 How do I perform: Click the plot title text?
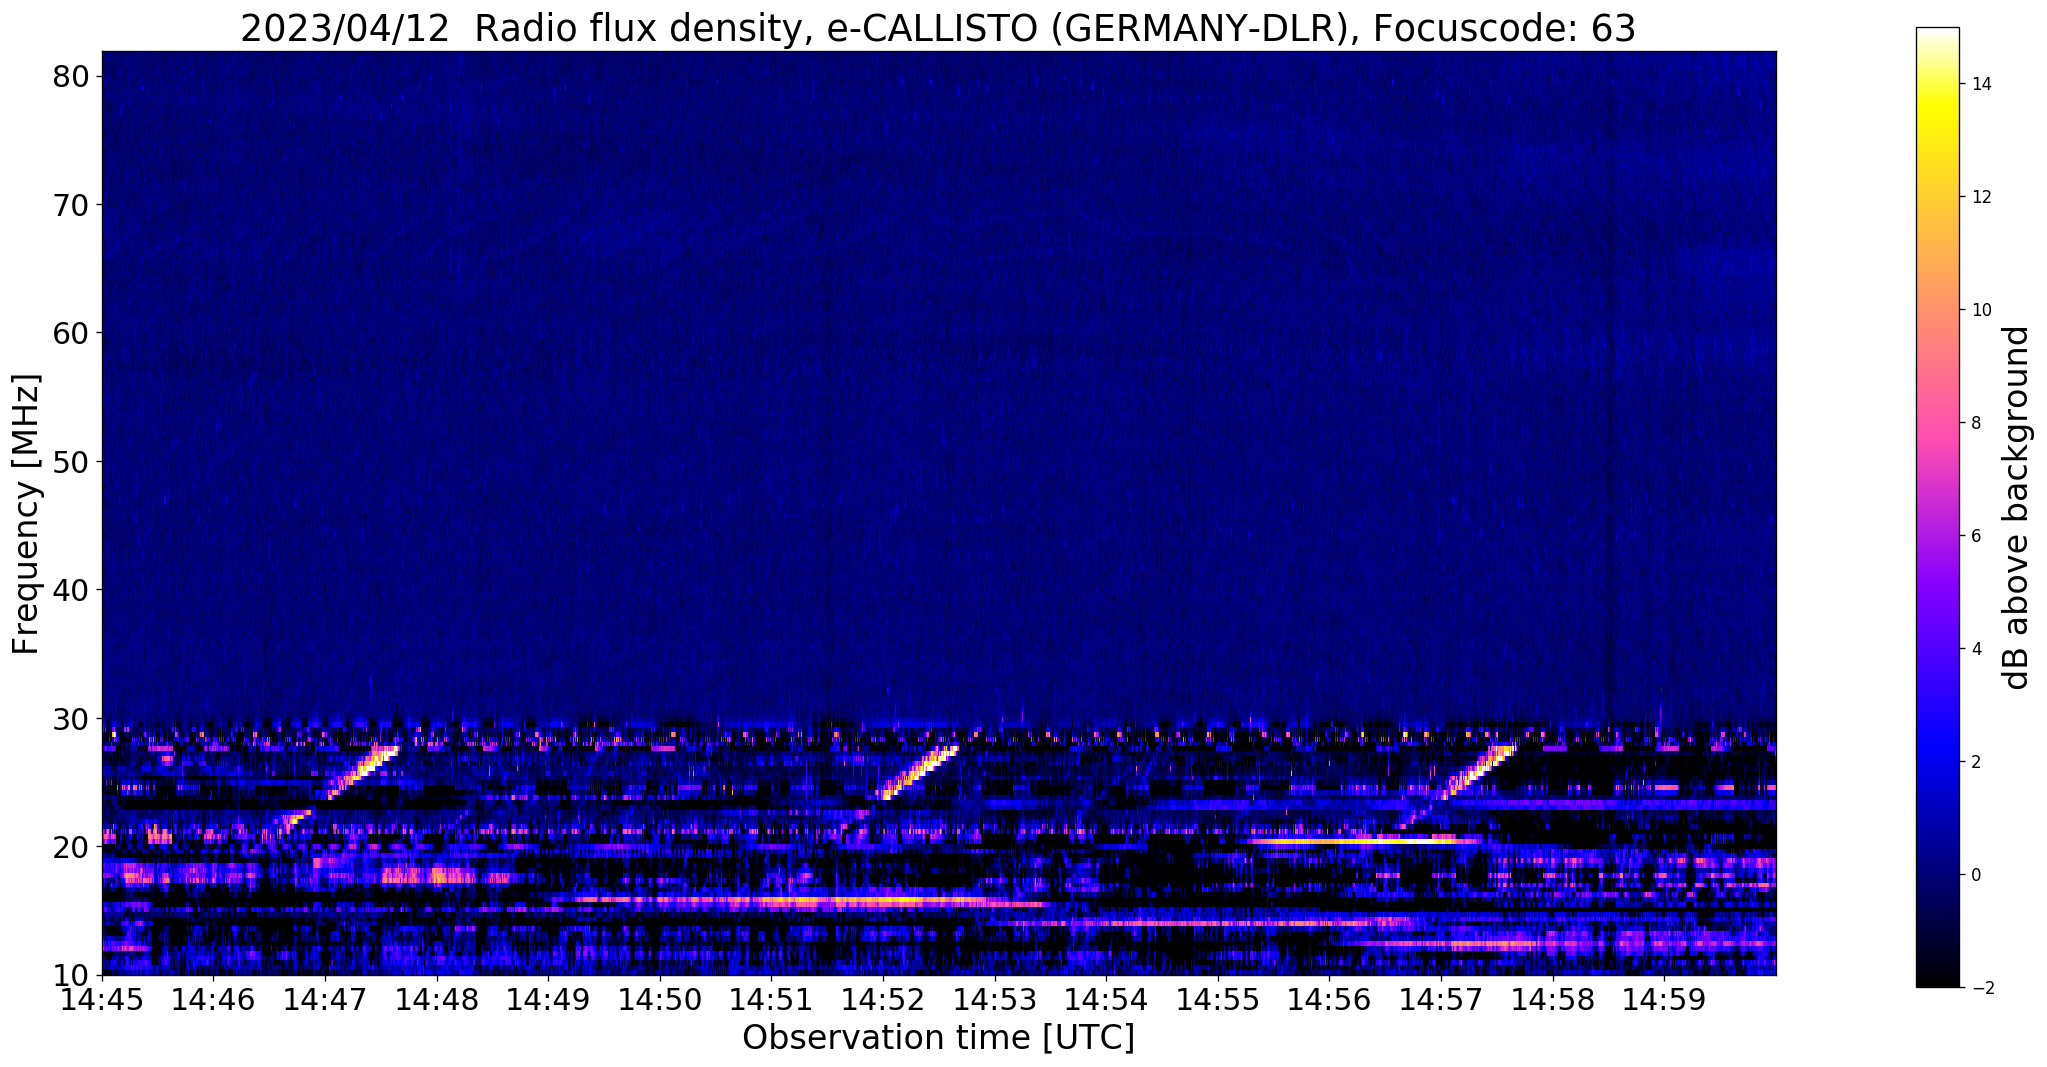coord(938,28)
